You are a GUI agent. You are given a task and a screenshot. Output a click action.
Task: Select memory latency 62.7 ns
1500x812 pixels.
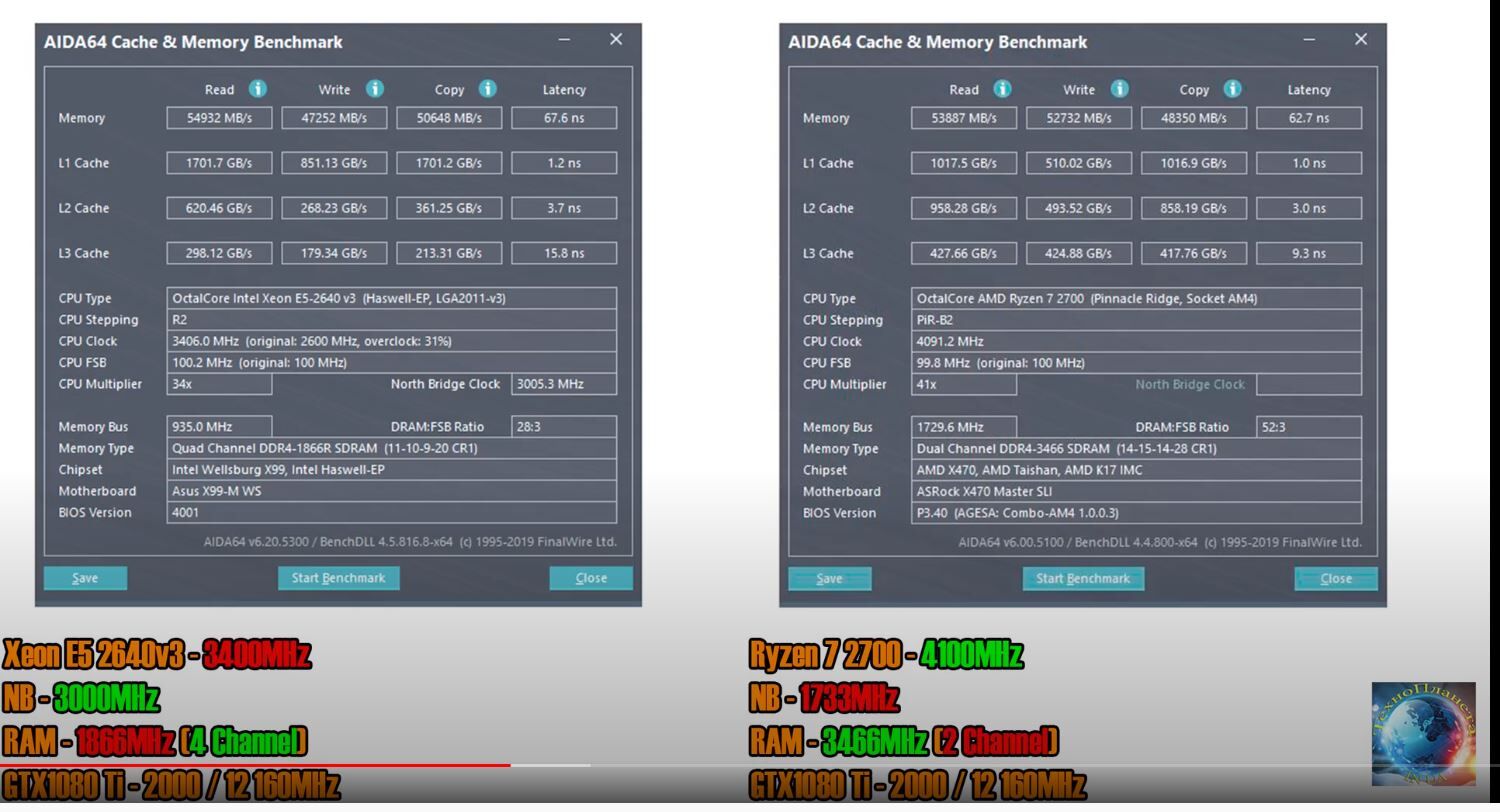[x=1309, y=118]
